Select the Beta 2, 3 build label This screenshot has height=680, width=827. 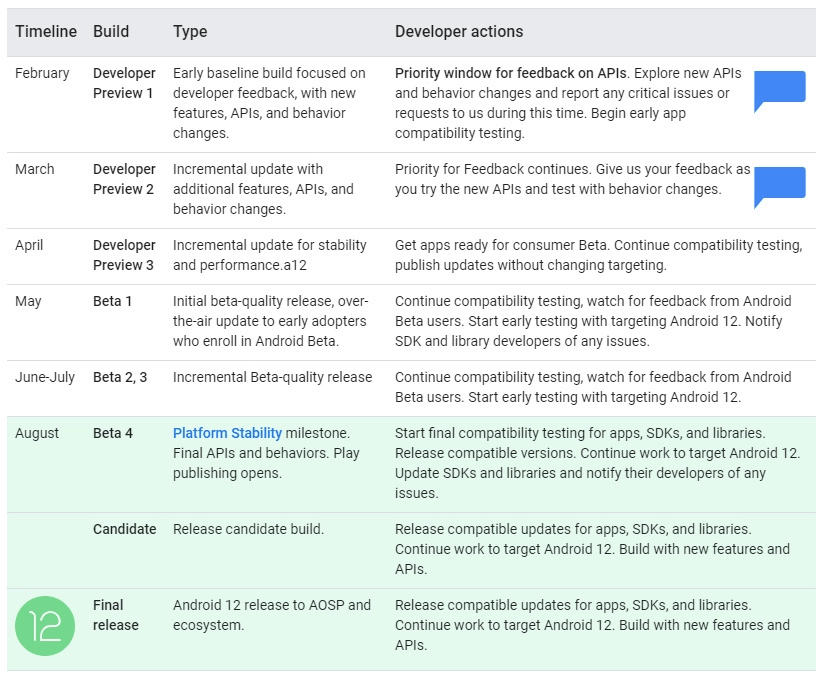[120, 377]
